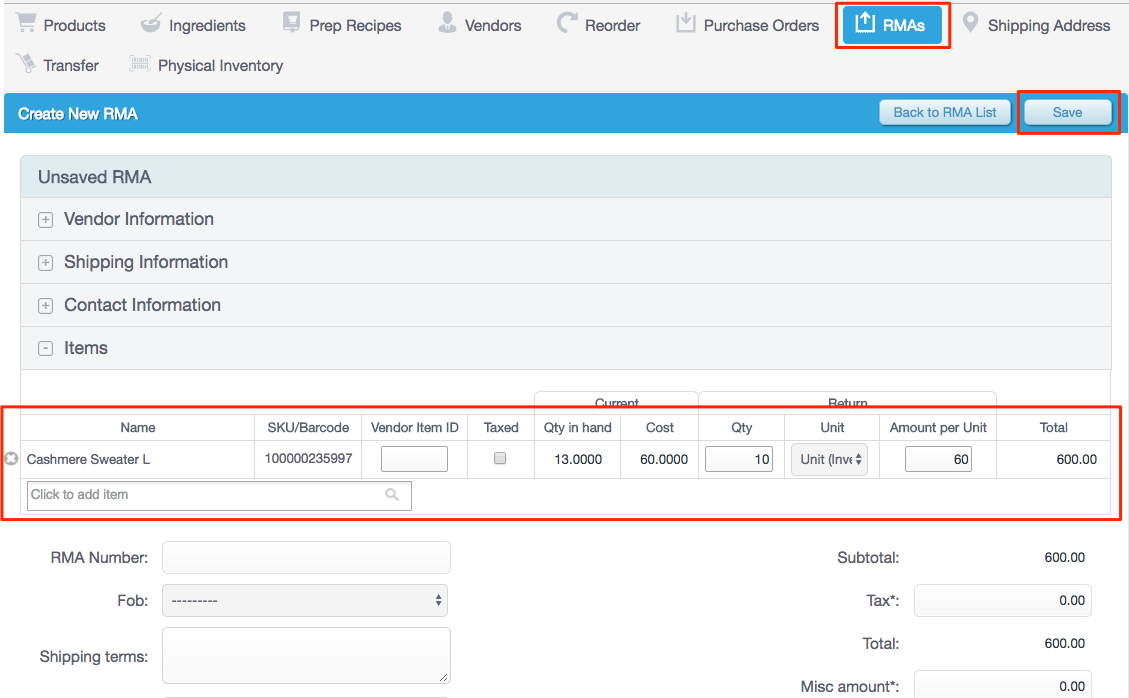Image resolution: width=1129 pixels, height=698 pixels.
Task: Open the Fob dropdown
Action: pyautogui.click(x=305, y=601)
